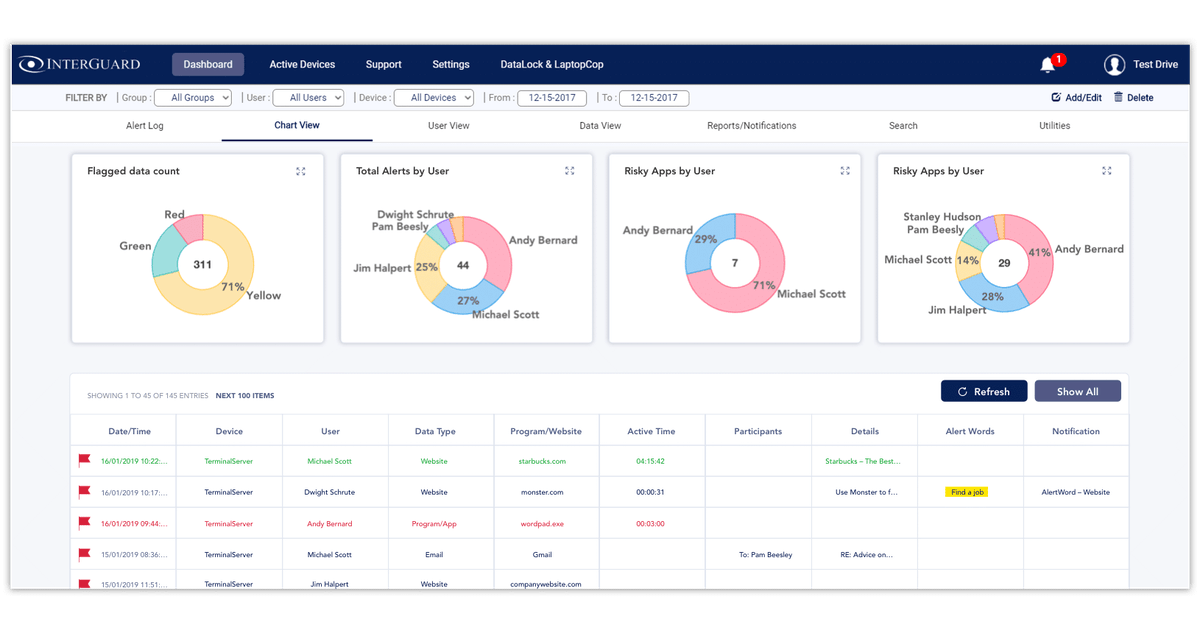Expand the Flagged data count chart
The image size is (1200, 632).
(x=301, y=171)
